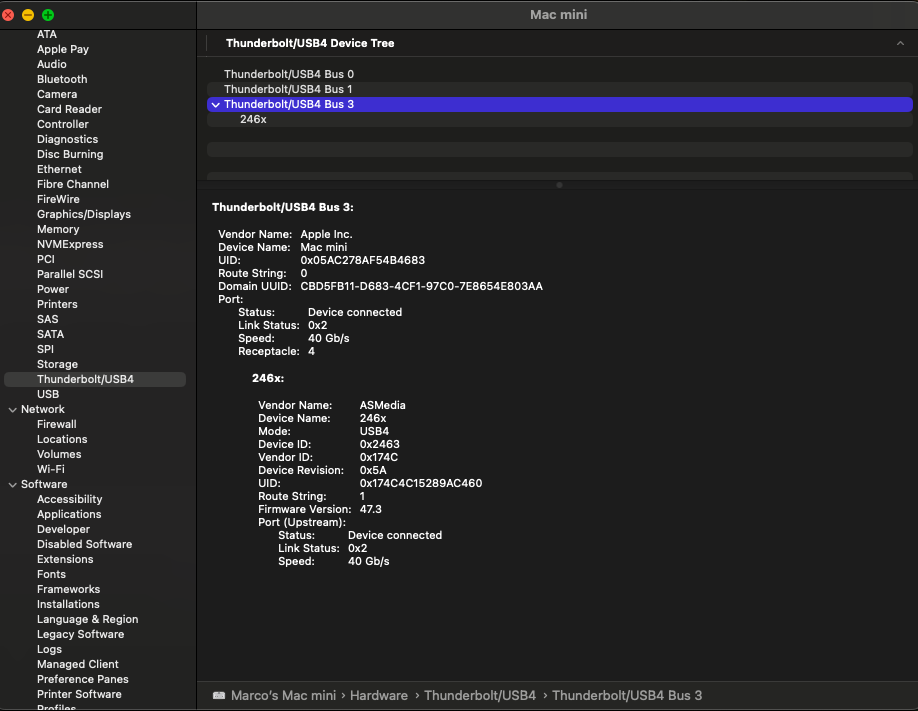Open Wi-Fi under Network
Screen dimensions: 918x711
pos(50,469)
